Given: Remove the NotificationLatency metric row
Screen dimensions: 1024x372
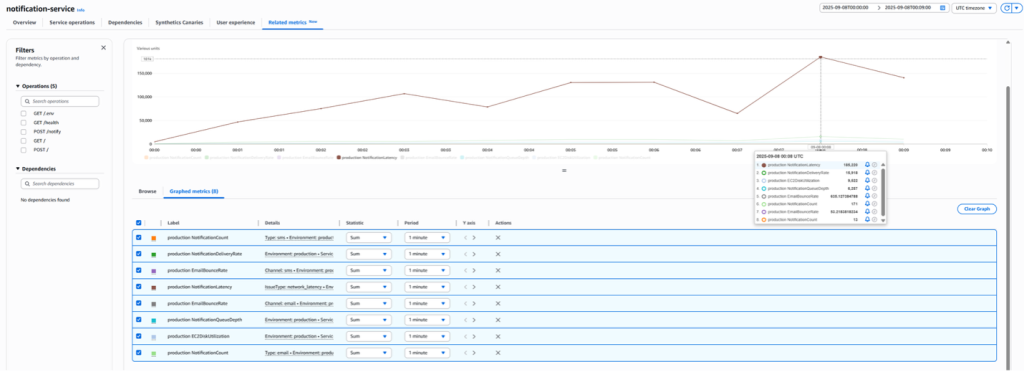Looking at the screenshot, I should 498,287.
